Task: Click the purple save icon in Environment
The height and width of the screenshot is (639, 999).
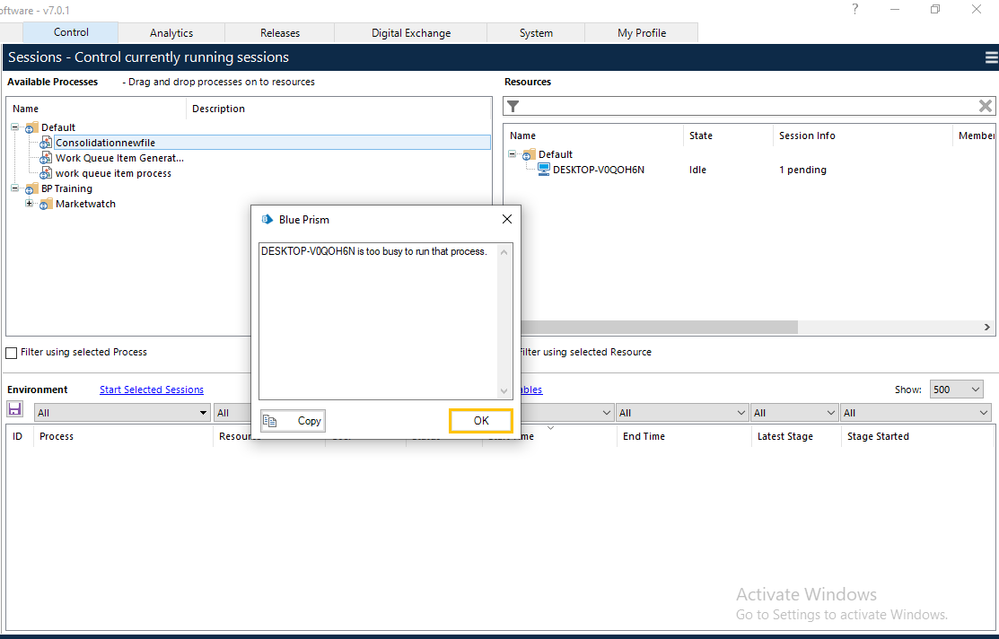Action: point(15,409)
